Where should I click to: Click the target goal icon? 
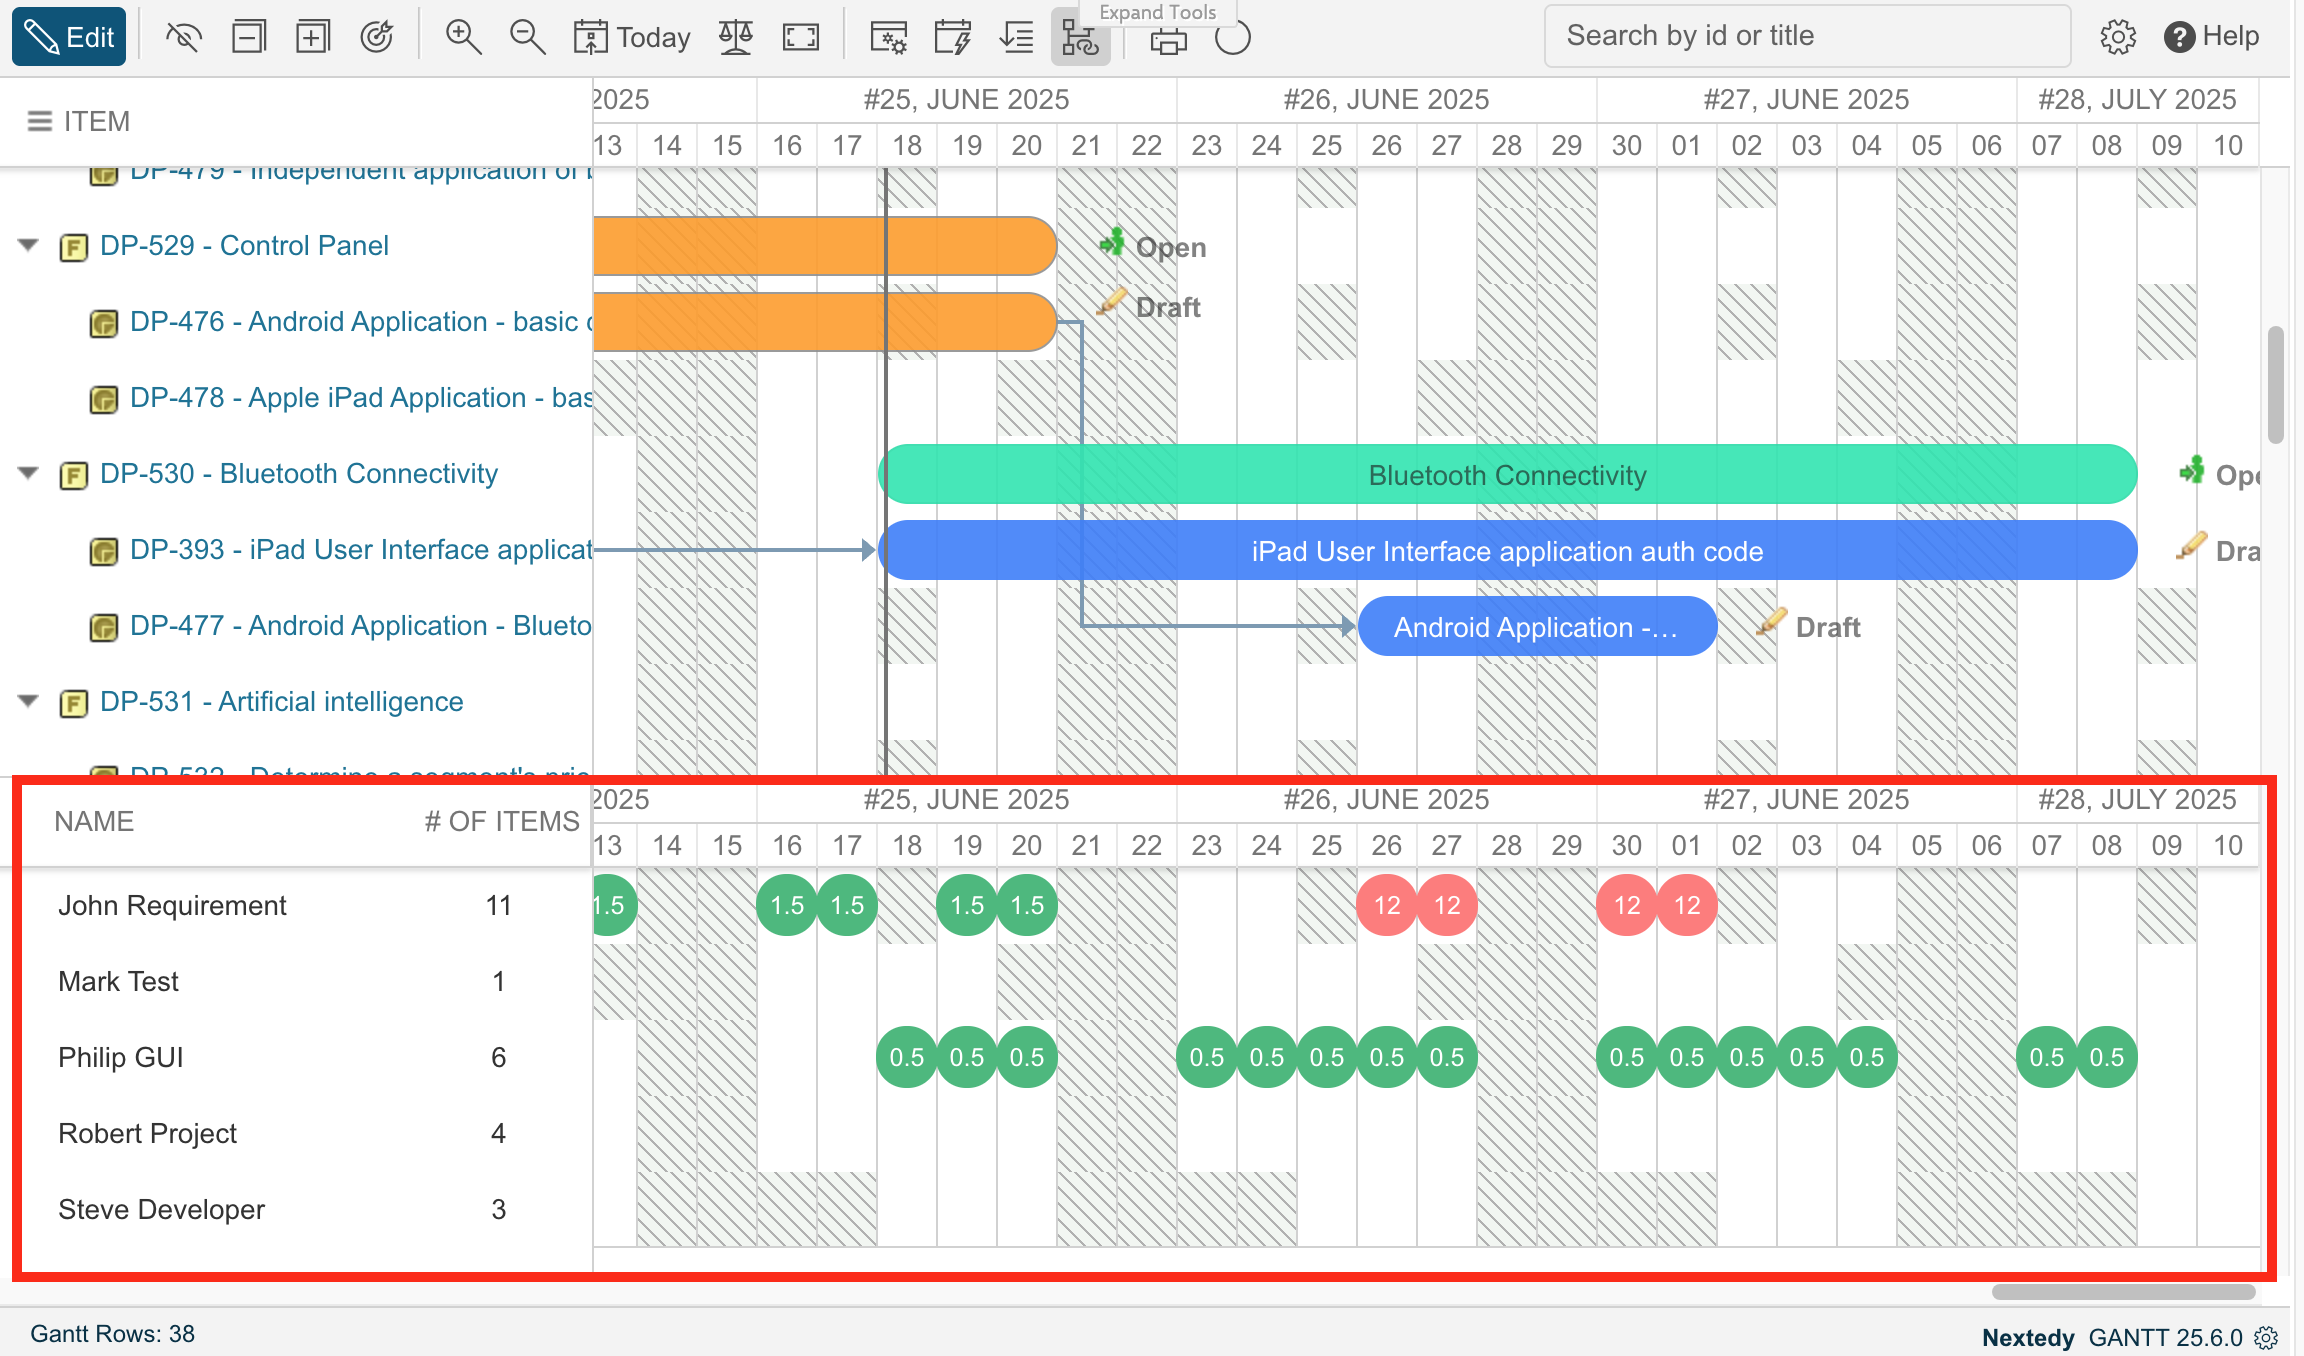coord(377,37)
